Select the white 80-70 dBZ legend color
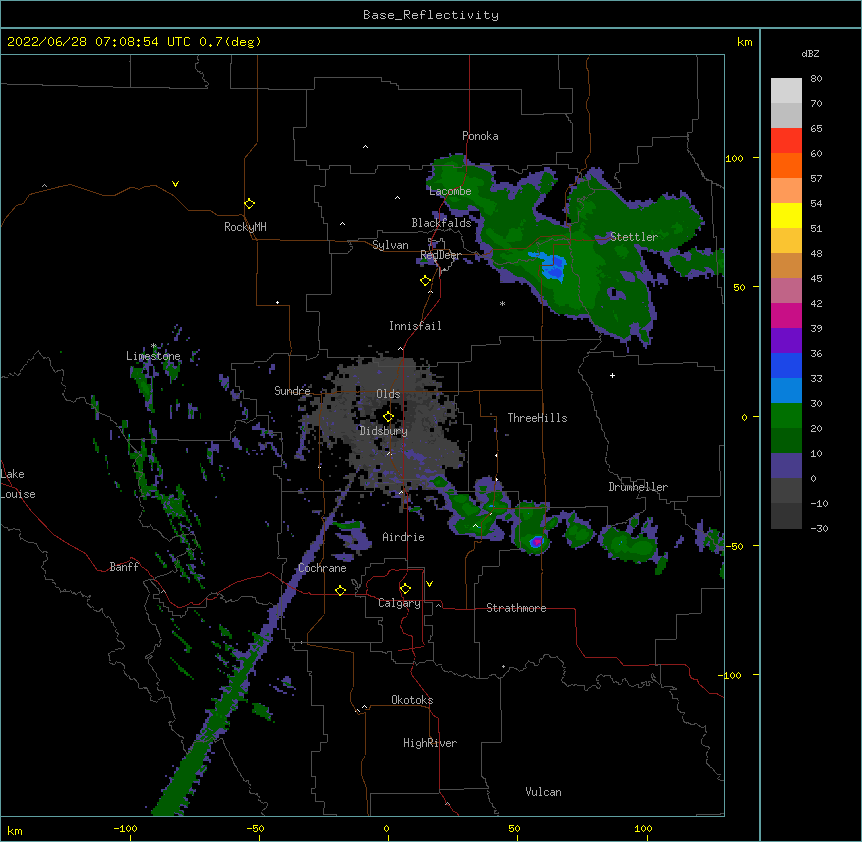The image size is (862, 842). 786,91
